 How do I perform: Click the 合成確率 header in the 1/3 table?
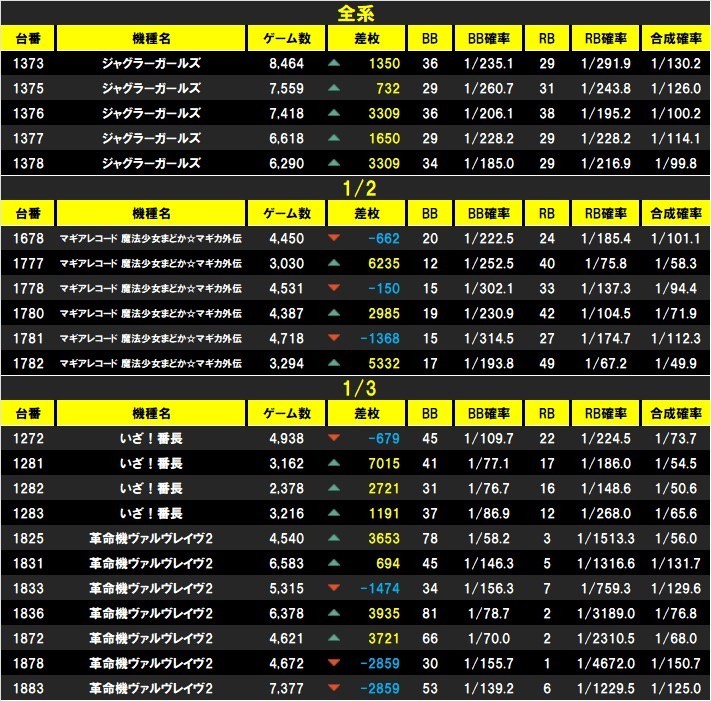point(676,413)
